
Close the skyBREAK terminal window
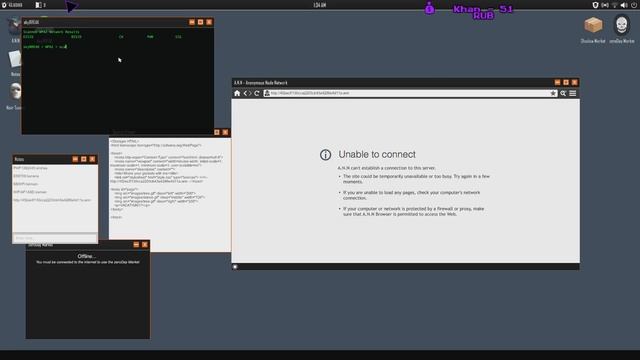(x=209, y=22)
